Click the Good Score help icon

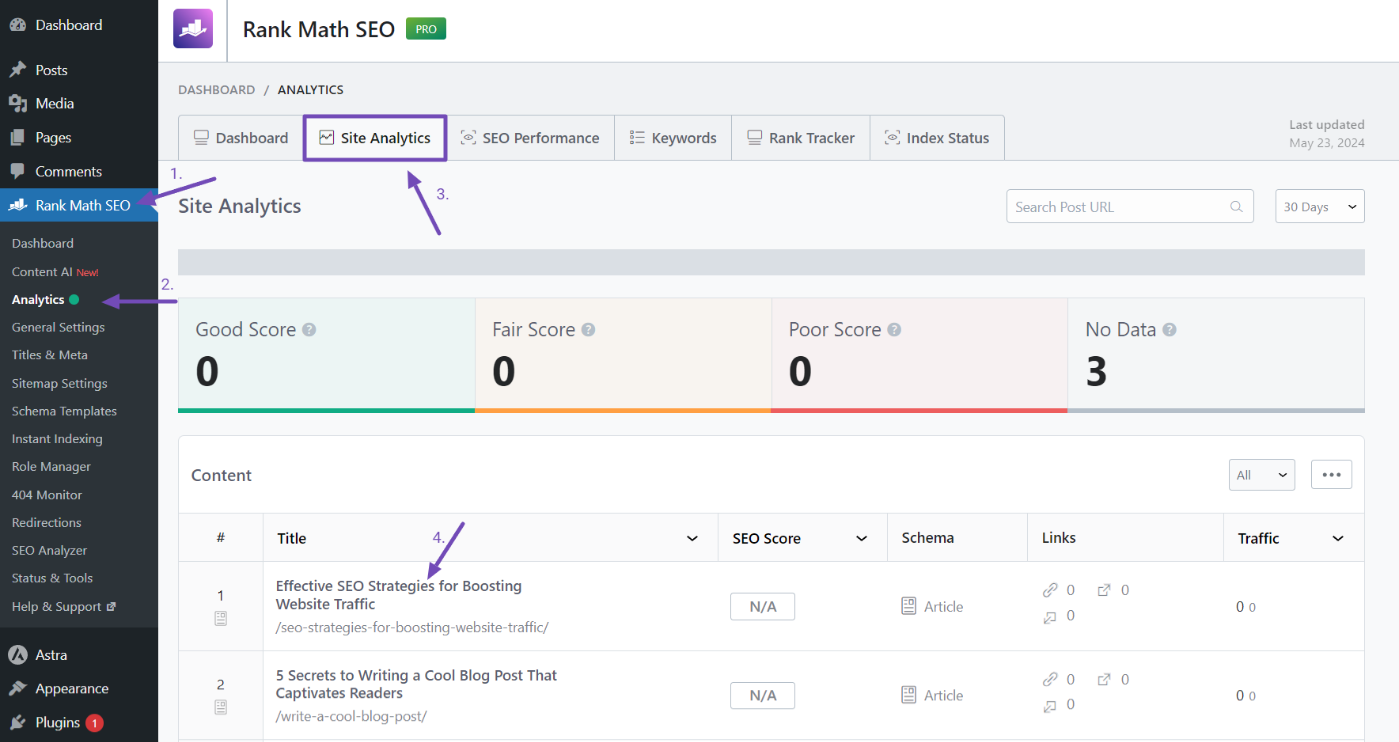pos(309,329)
